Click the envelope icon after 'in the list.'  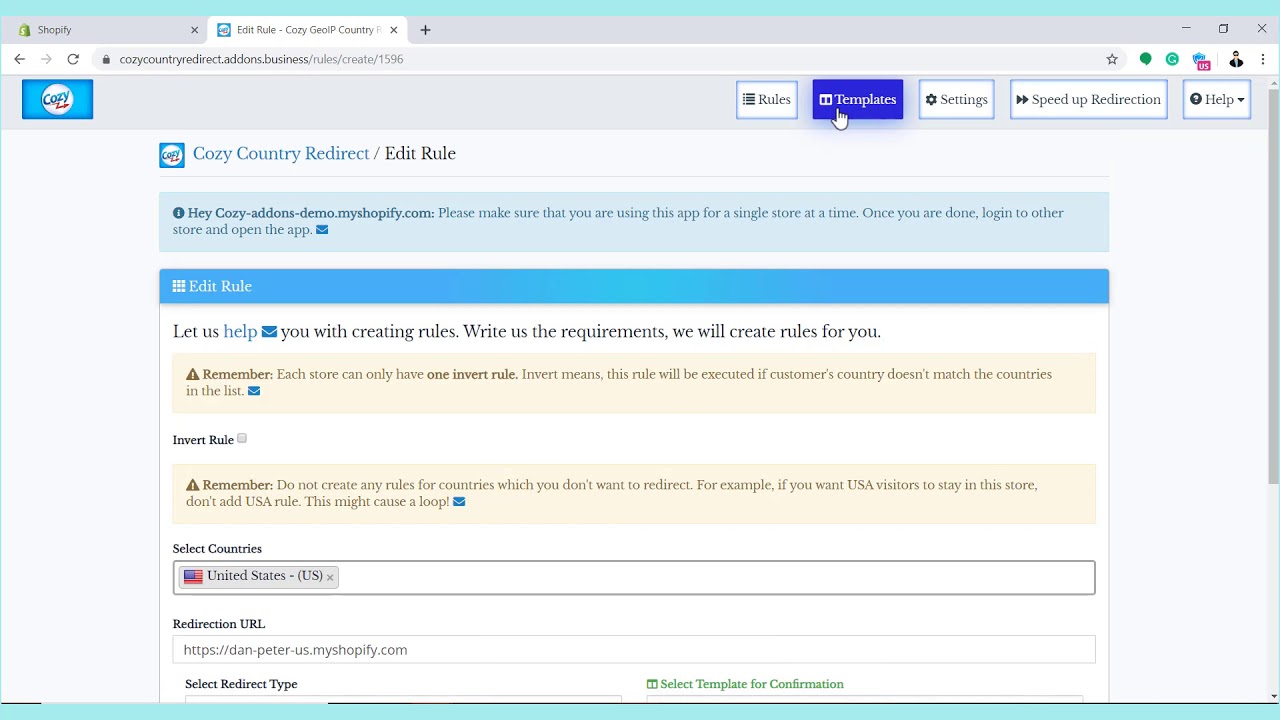tap(254, 391)
